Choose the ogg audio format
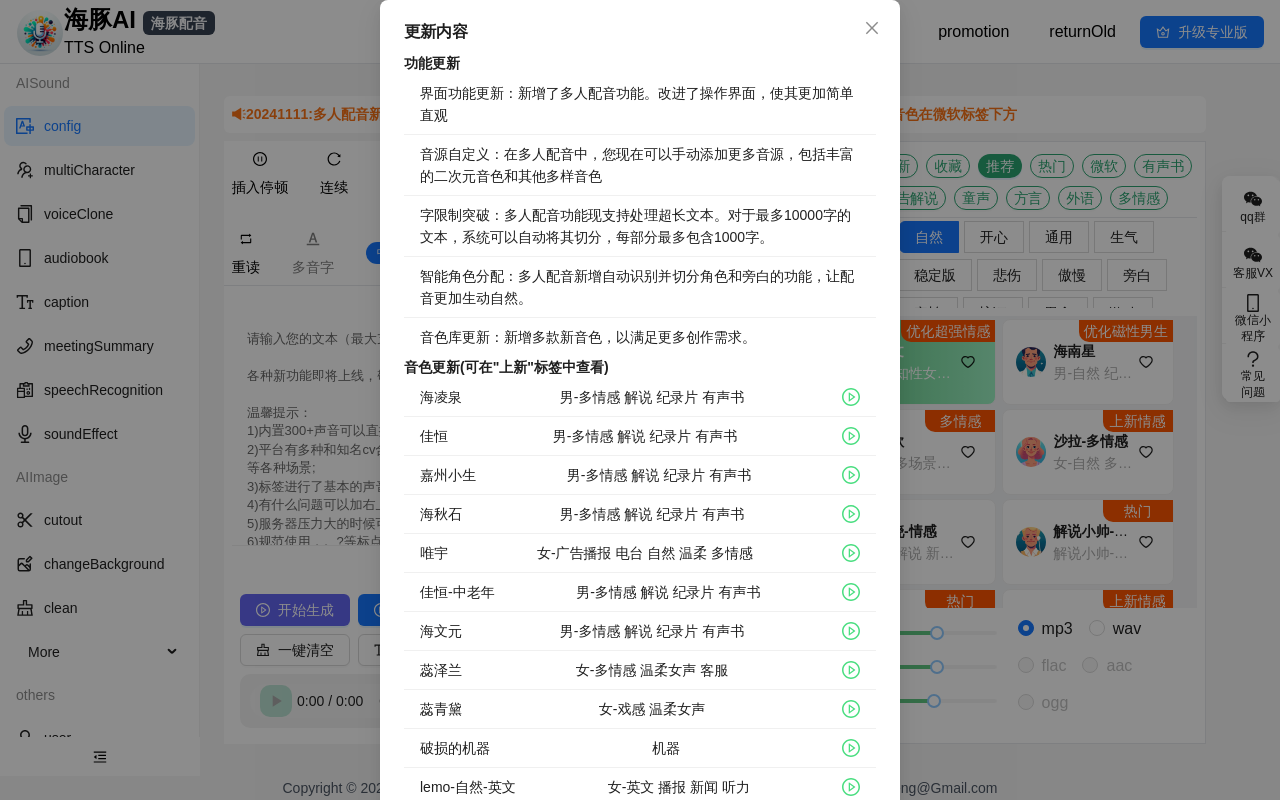 tap(1026, 702)
